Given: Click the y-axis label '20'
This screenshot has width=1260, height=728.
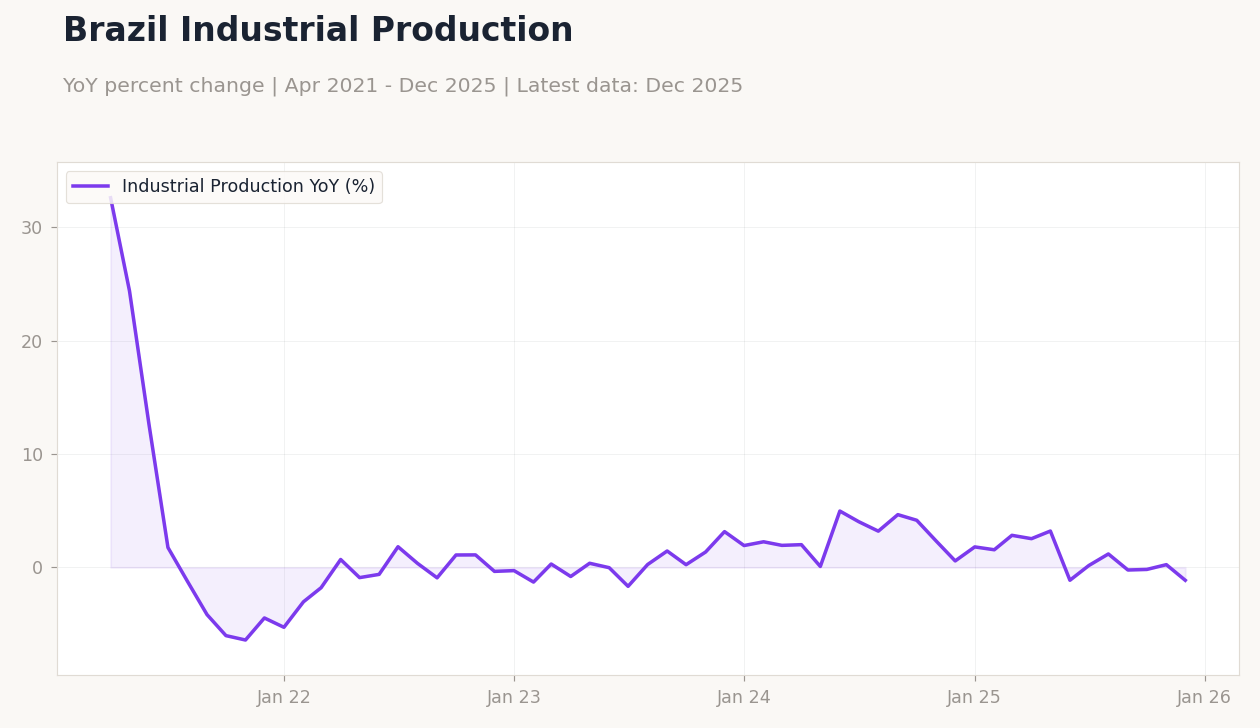Looking at the screenshot, I should [32, 341].
